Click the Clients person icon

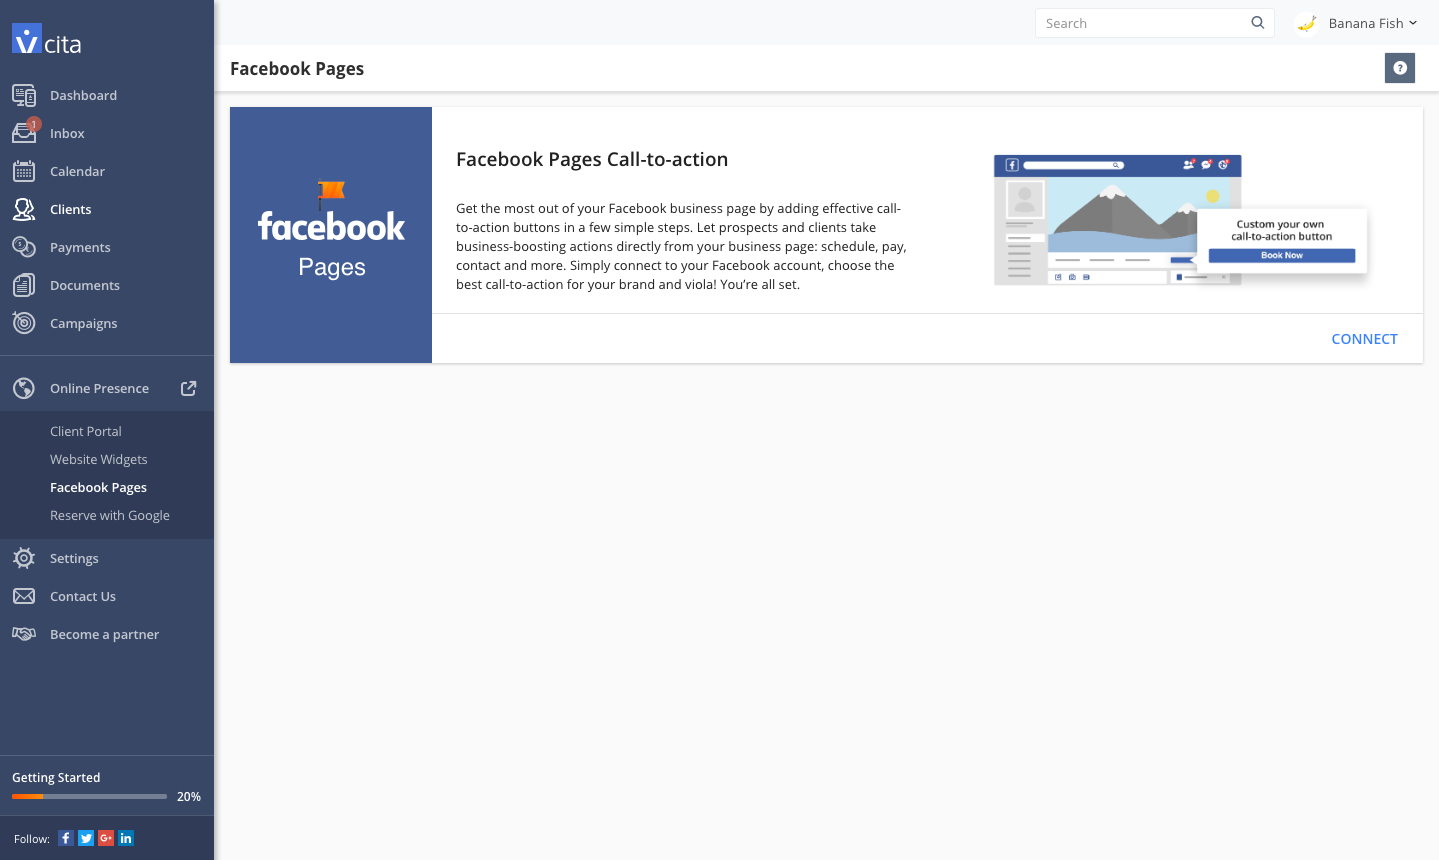pos(24,209)
